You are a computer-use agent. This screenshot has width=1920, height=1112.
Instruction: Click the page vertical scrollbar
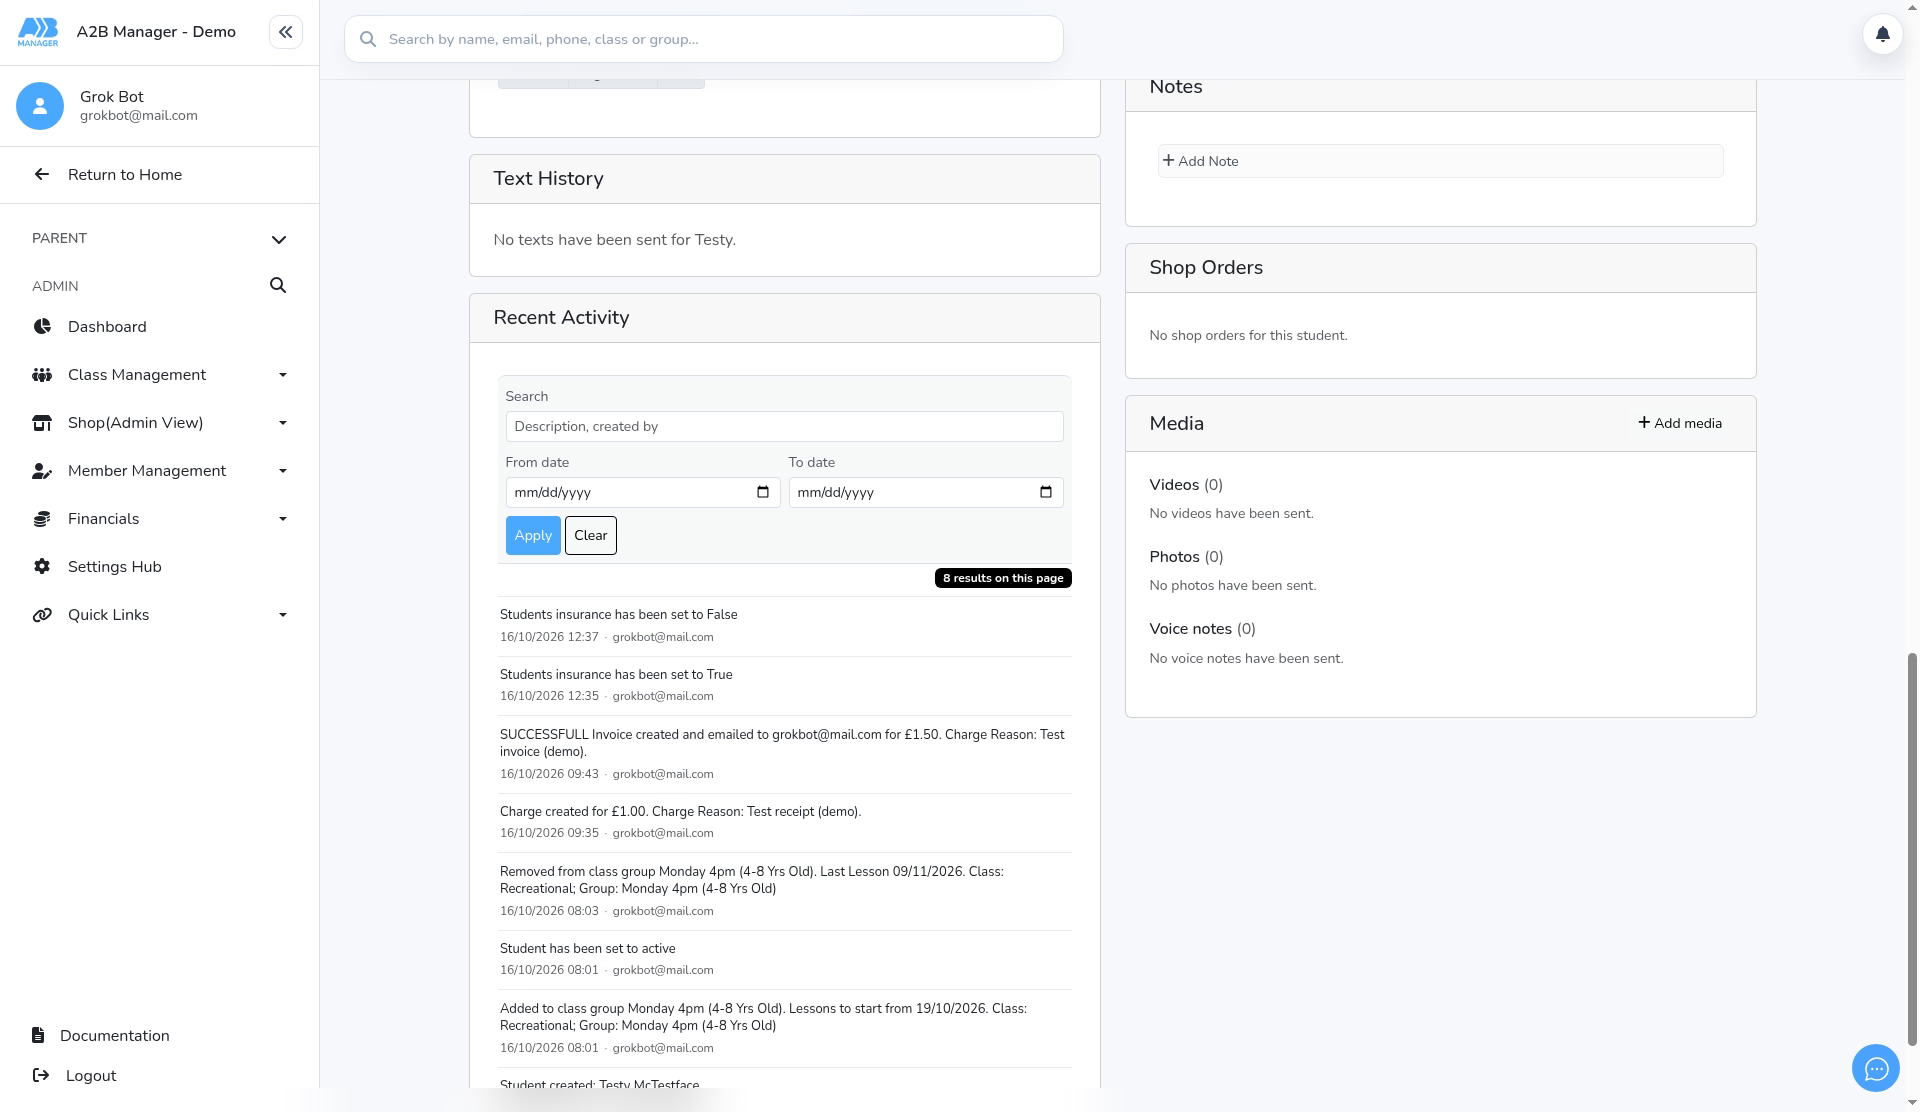pos(1912,850)
